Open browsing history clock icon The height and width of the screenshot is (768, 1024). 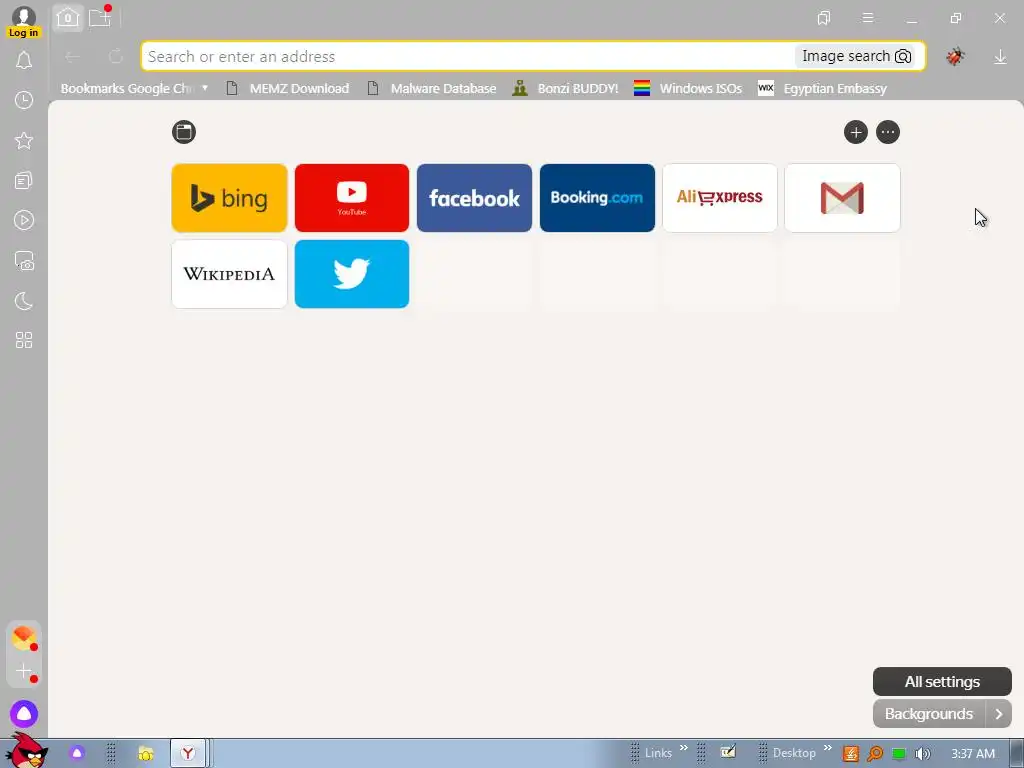pos(24,100)
